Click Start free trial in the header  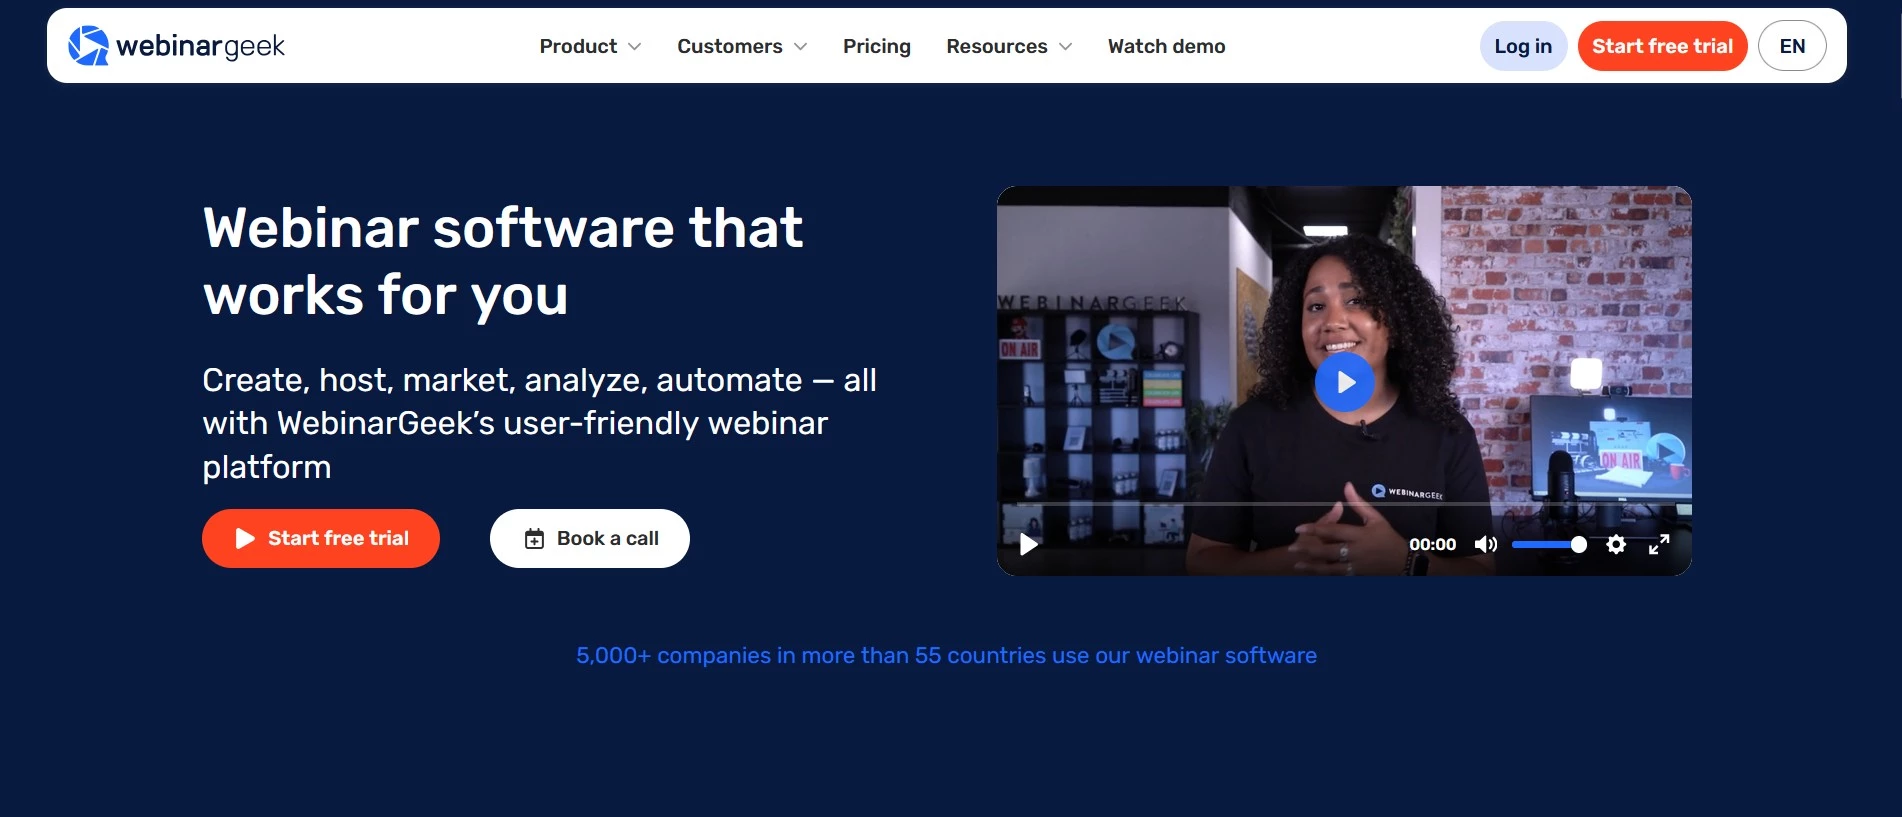[1662, 46]
